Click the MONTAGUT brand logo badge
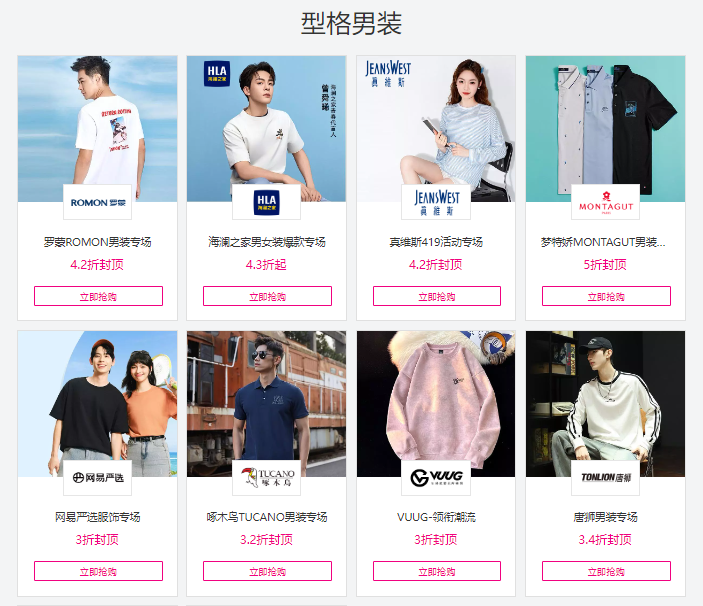703x606 pixels. 605,202
